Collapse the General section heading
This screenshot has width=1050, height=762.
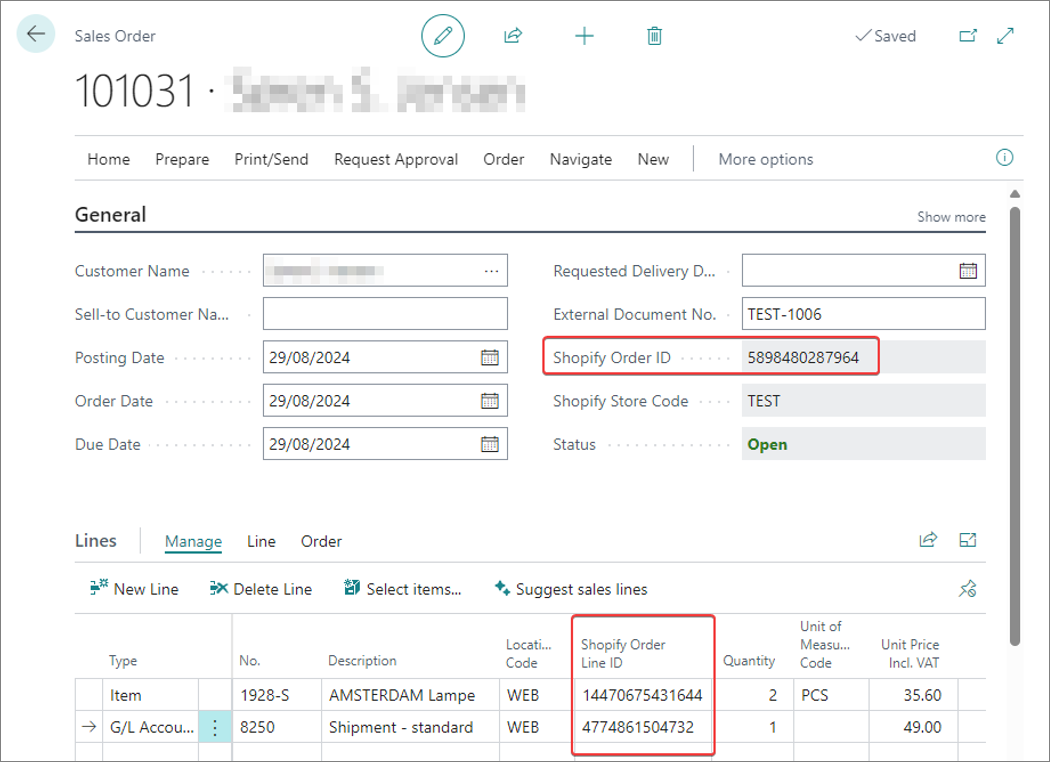click(110, 214)
